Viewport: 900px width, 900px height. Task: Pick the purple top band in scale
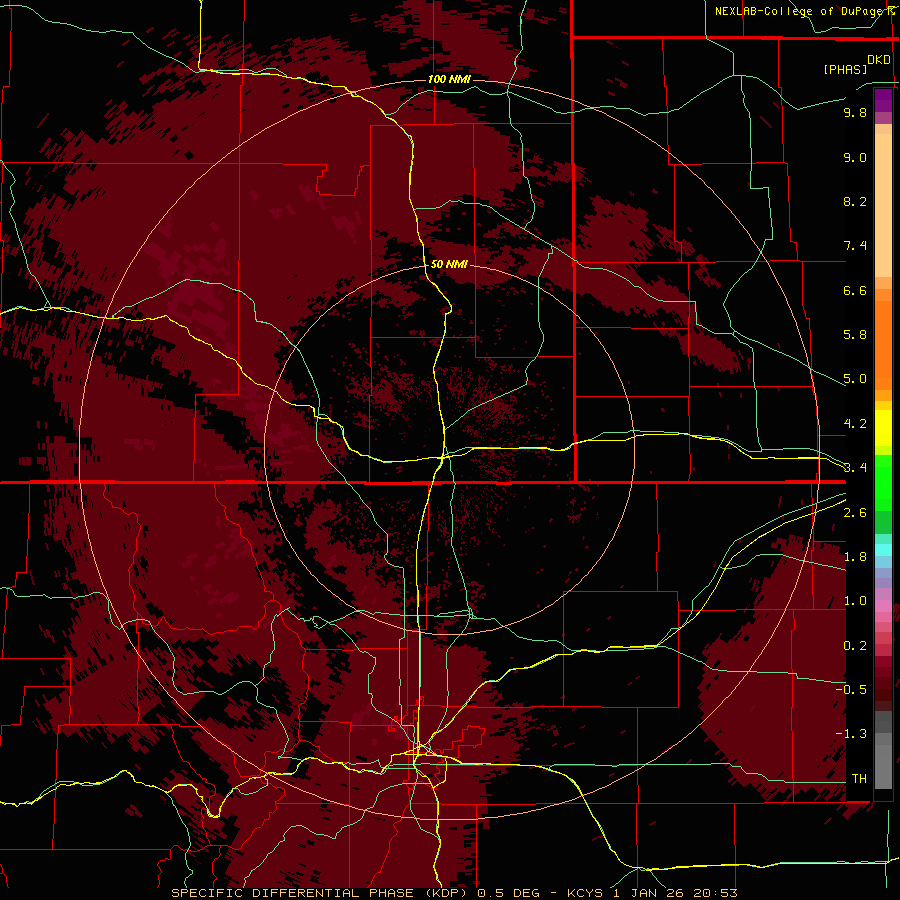(883, 100)
